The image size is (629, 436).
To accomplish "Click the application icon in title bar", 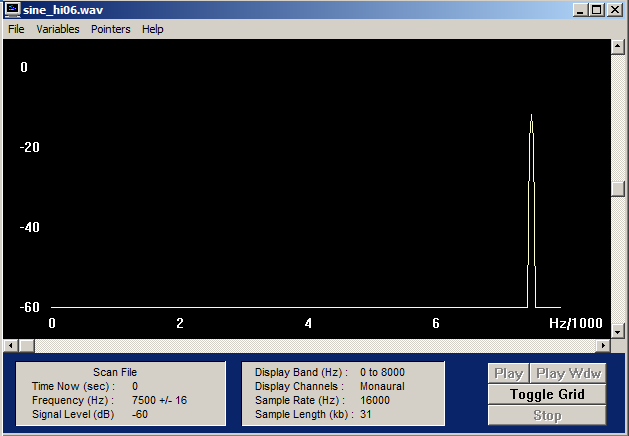I will [x=12, y=10].
